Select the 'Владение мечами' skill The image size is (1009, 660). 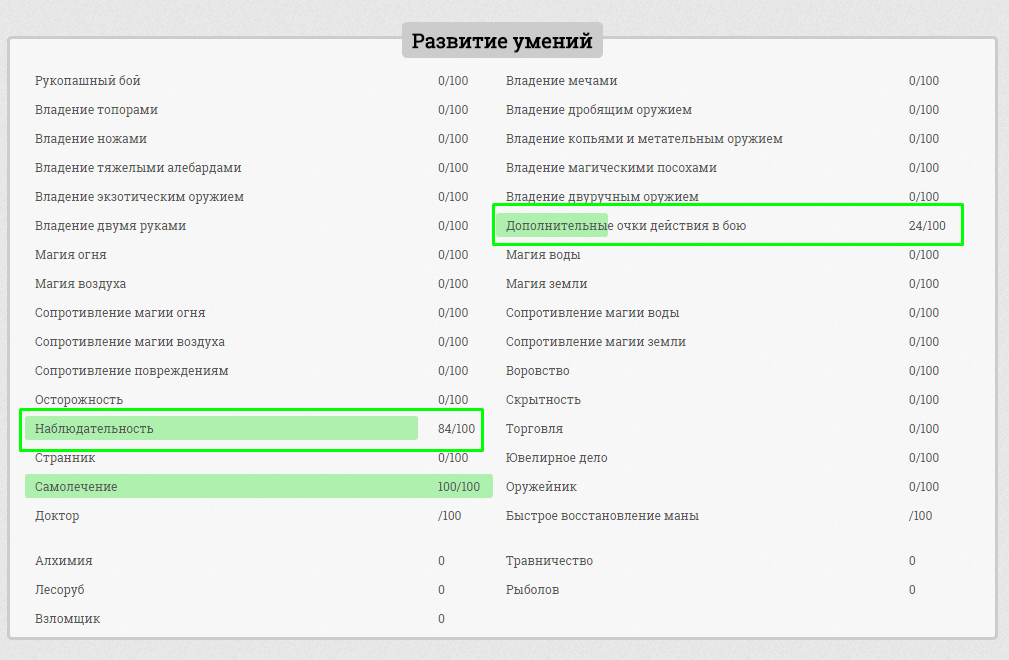[x=561, y=80]
